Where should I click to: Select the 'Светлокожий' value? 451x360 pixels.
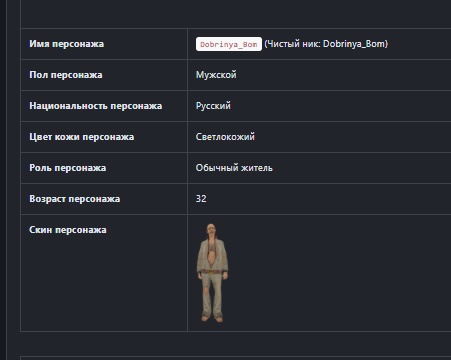pyautogui.click(x=225, y=137)
